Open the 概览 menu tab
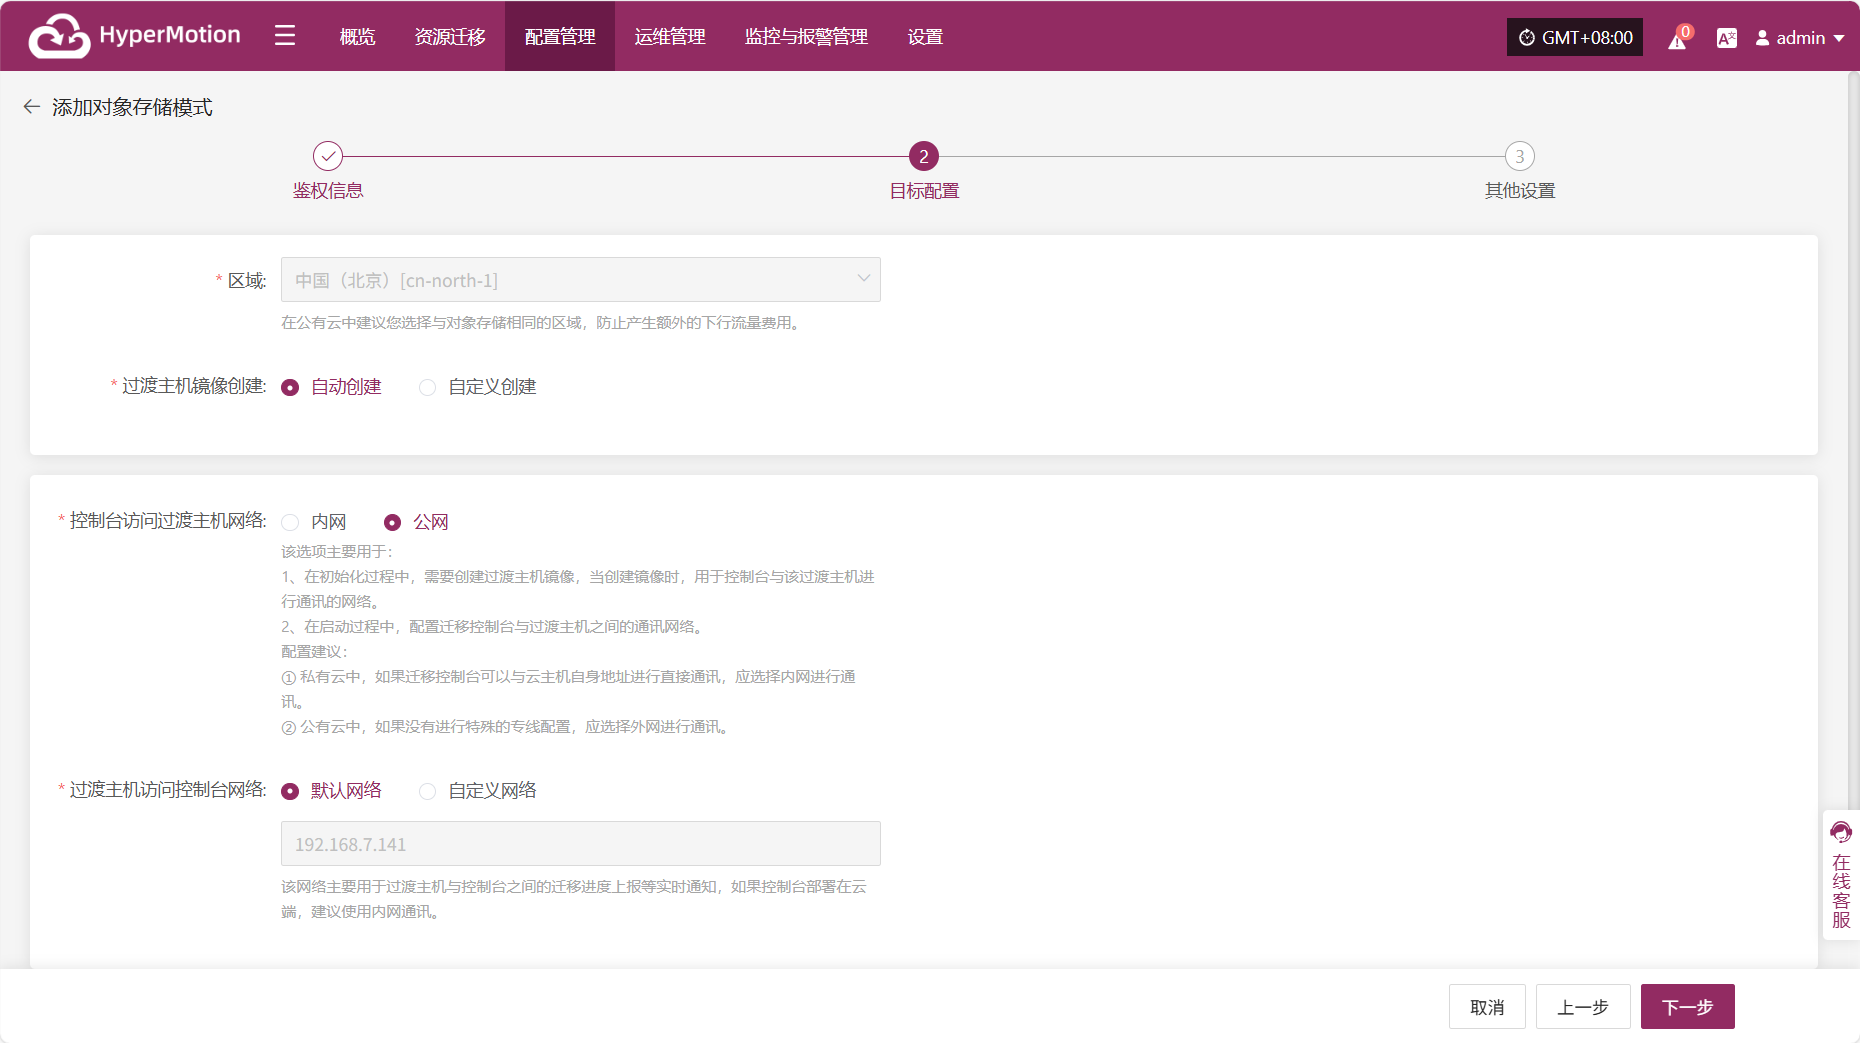1860x1043 pixels. pos(357,37)
